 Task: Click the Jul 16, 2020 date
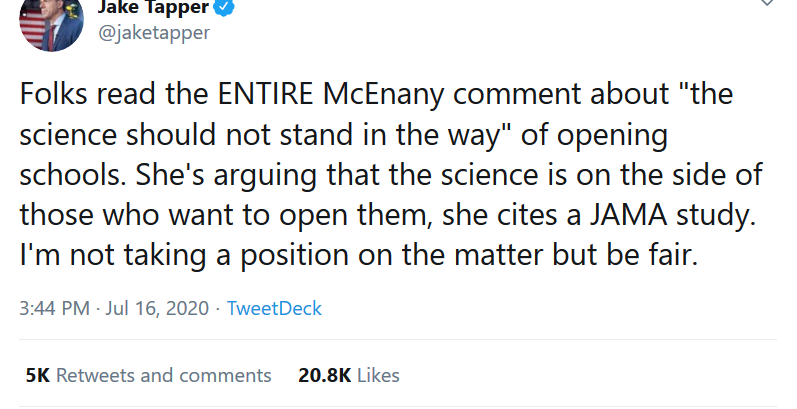coord(160,308)
